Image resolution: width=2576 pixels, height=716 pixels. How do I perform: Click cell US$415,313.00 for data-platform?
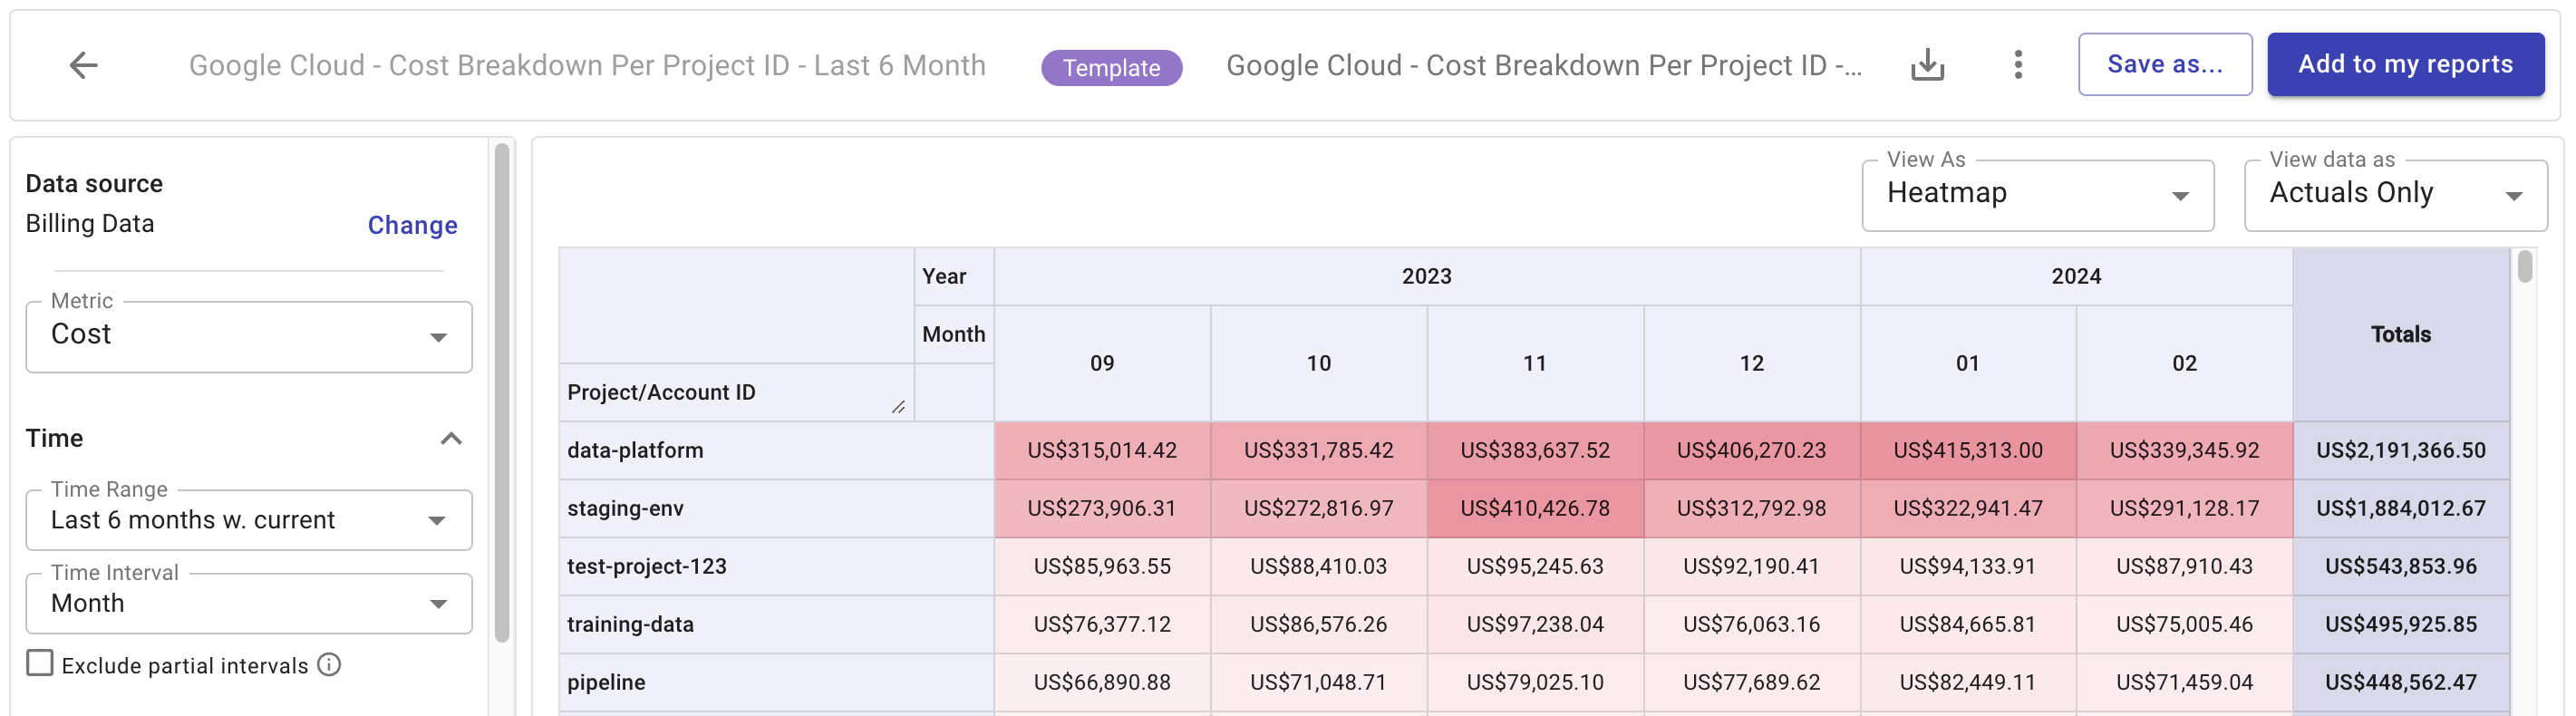[1968, 450]
